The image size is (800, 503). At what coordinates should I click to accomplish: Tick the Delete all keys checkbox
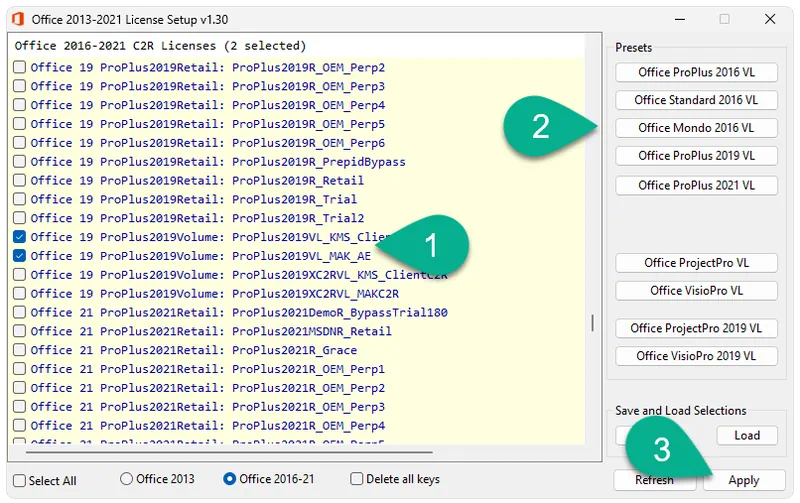358,479
